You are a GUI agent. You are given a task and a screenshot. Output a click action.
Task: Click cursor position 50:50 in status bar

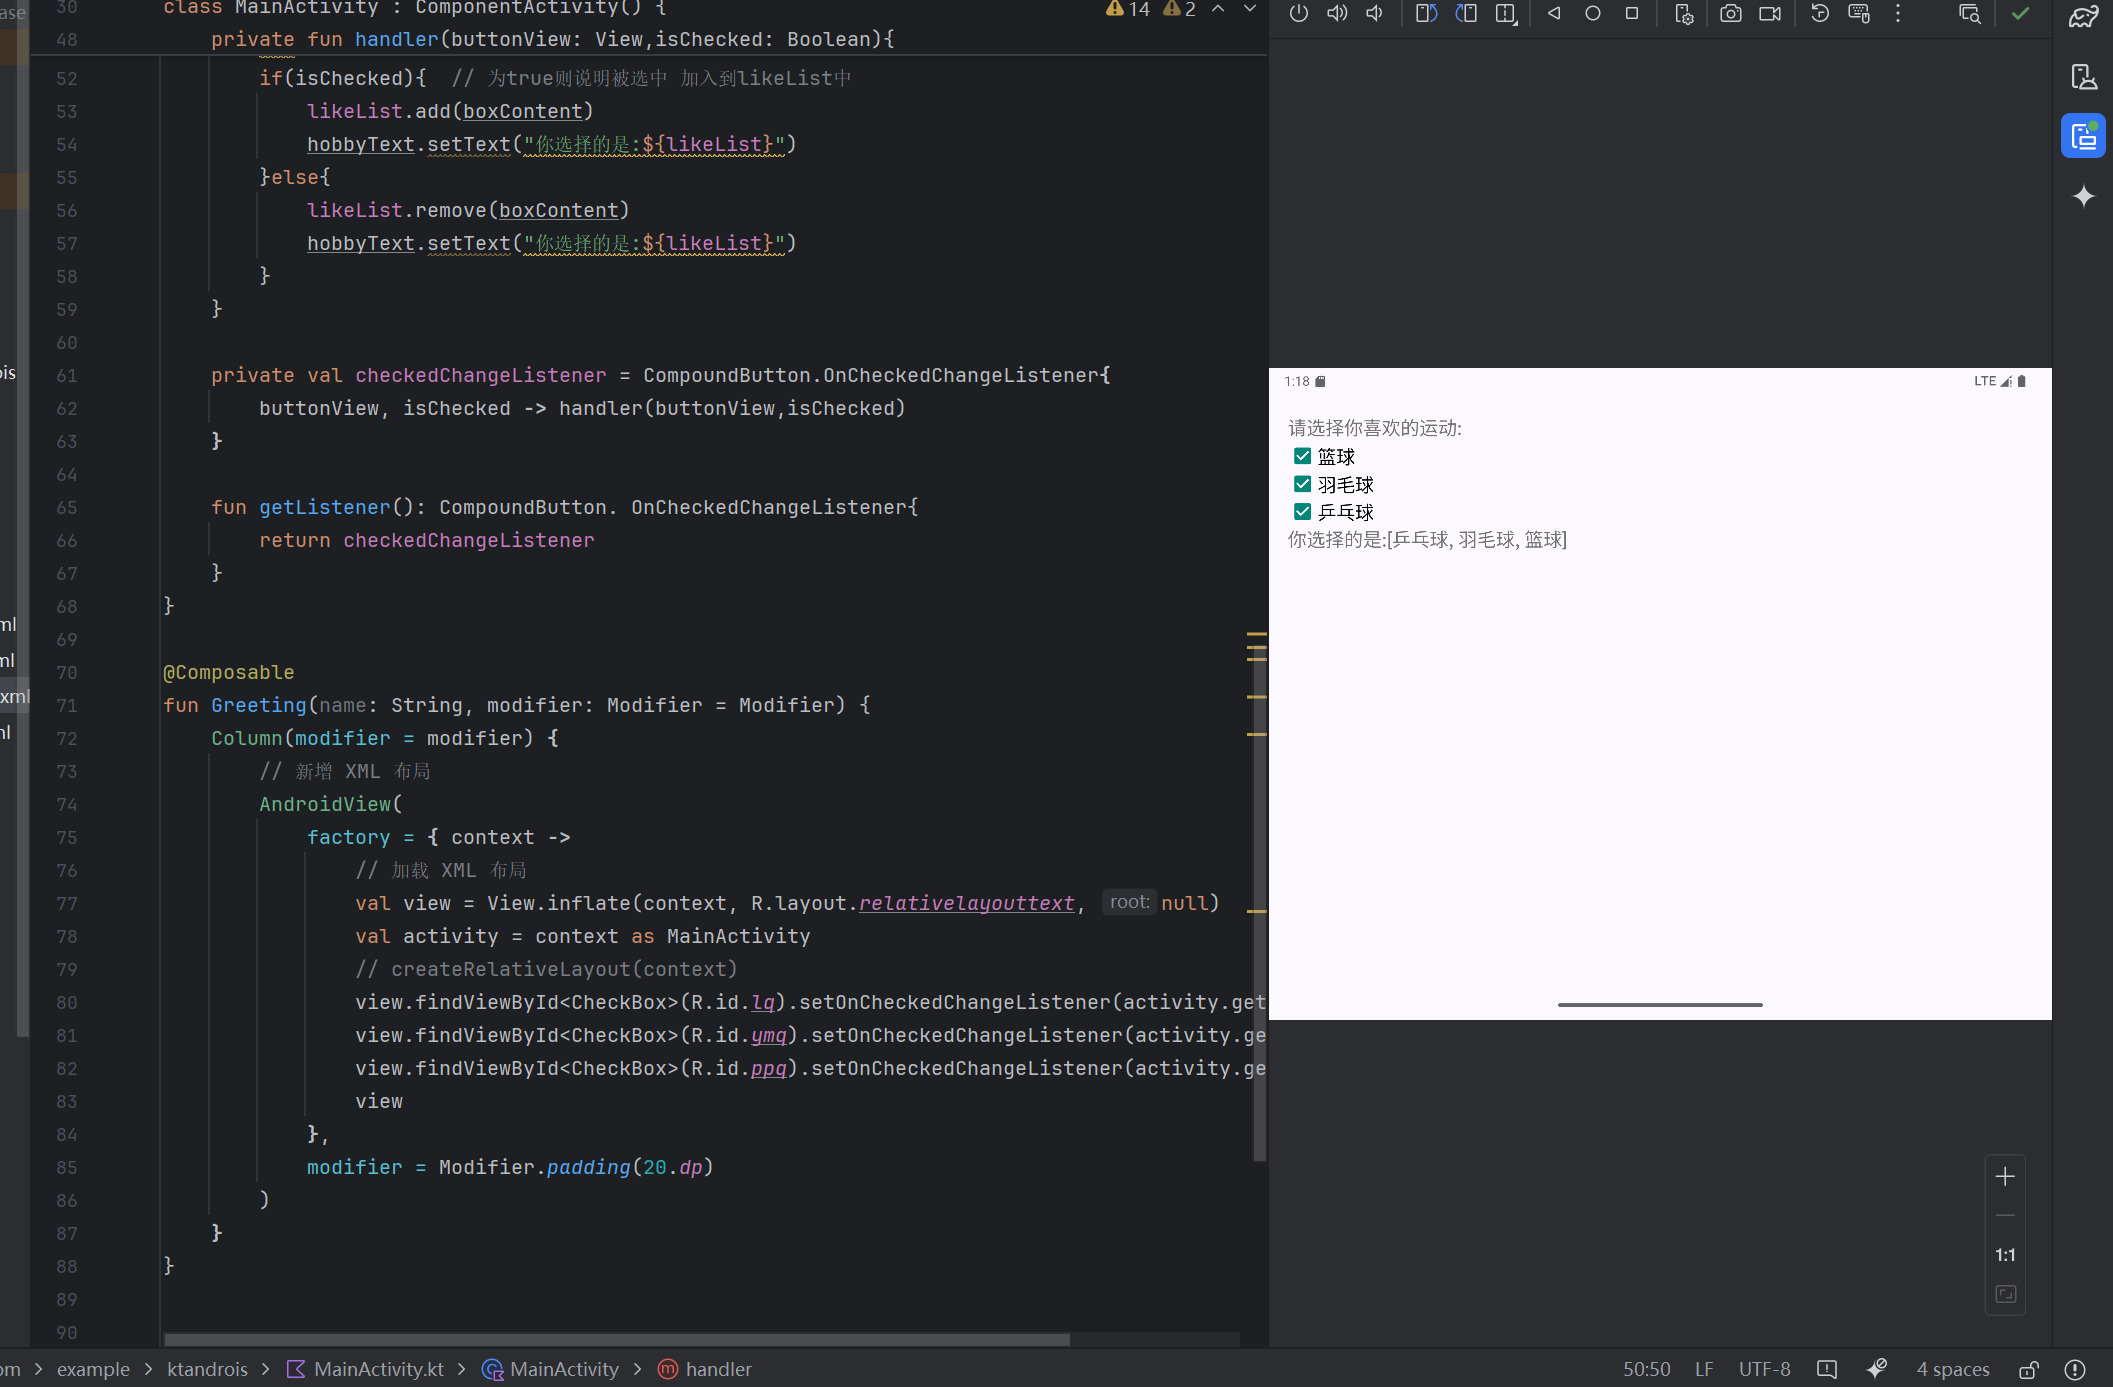pos(1646,1369)
